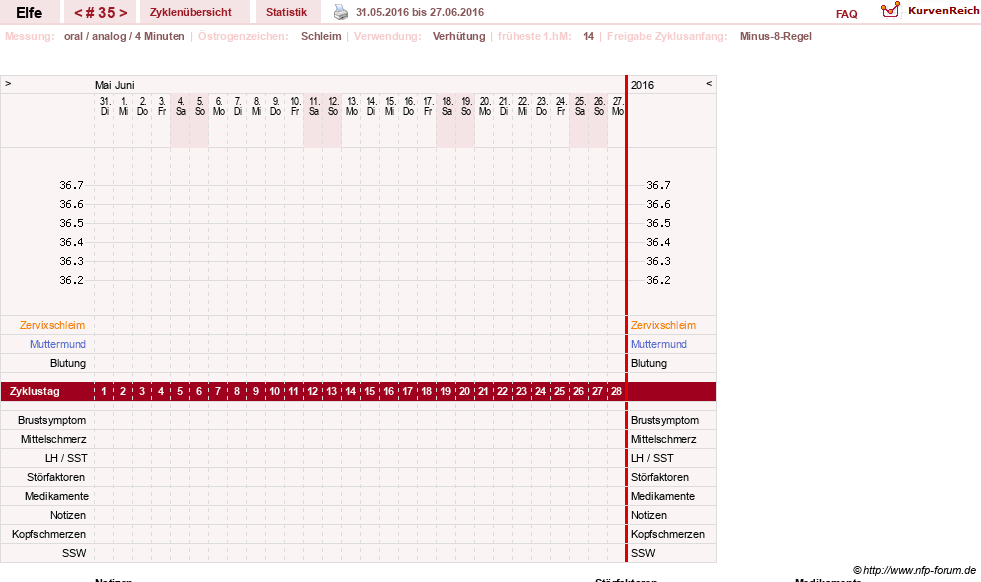Click the KurvenReich text link
The image size is (981, 582).
point(943,11)
